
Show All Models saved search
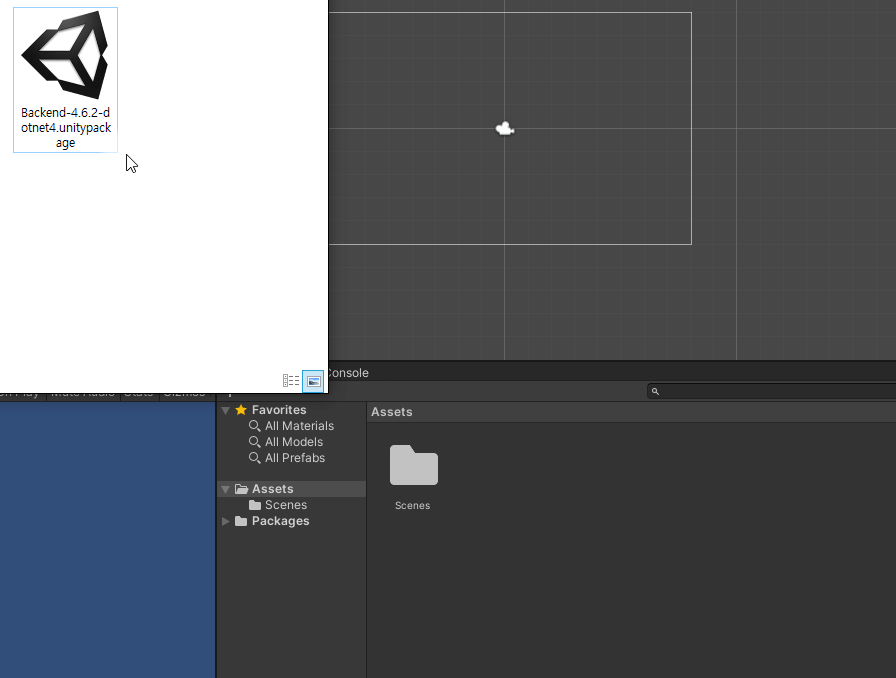coord(294,442)
